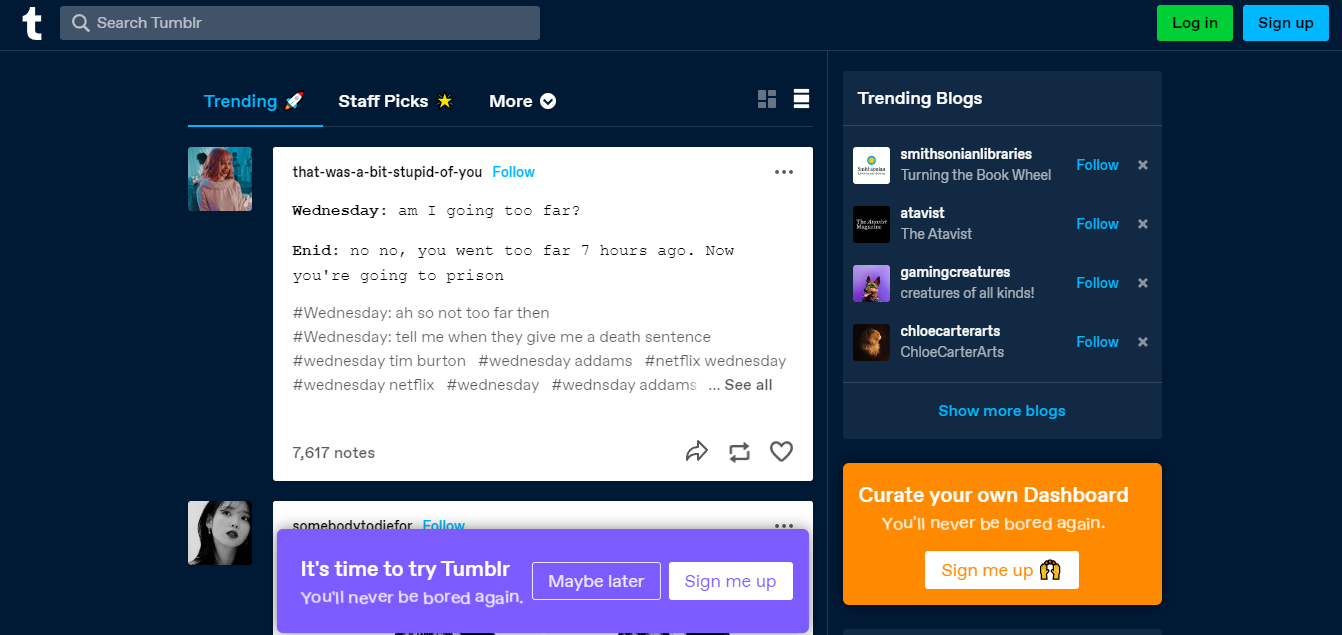Open the #wednesday netflix tag
Screen dimensions: 1342x635
click(x=363, y=385)
